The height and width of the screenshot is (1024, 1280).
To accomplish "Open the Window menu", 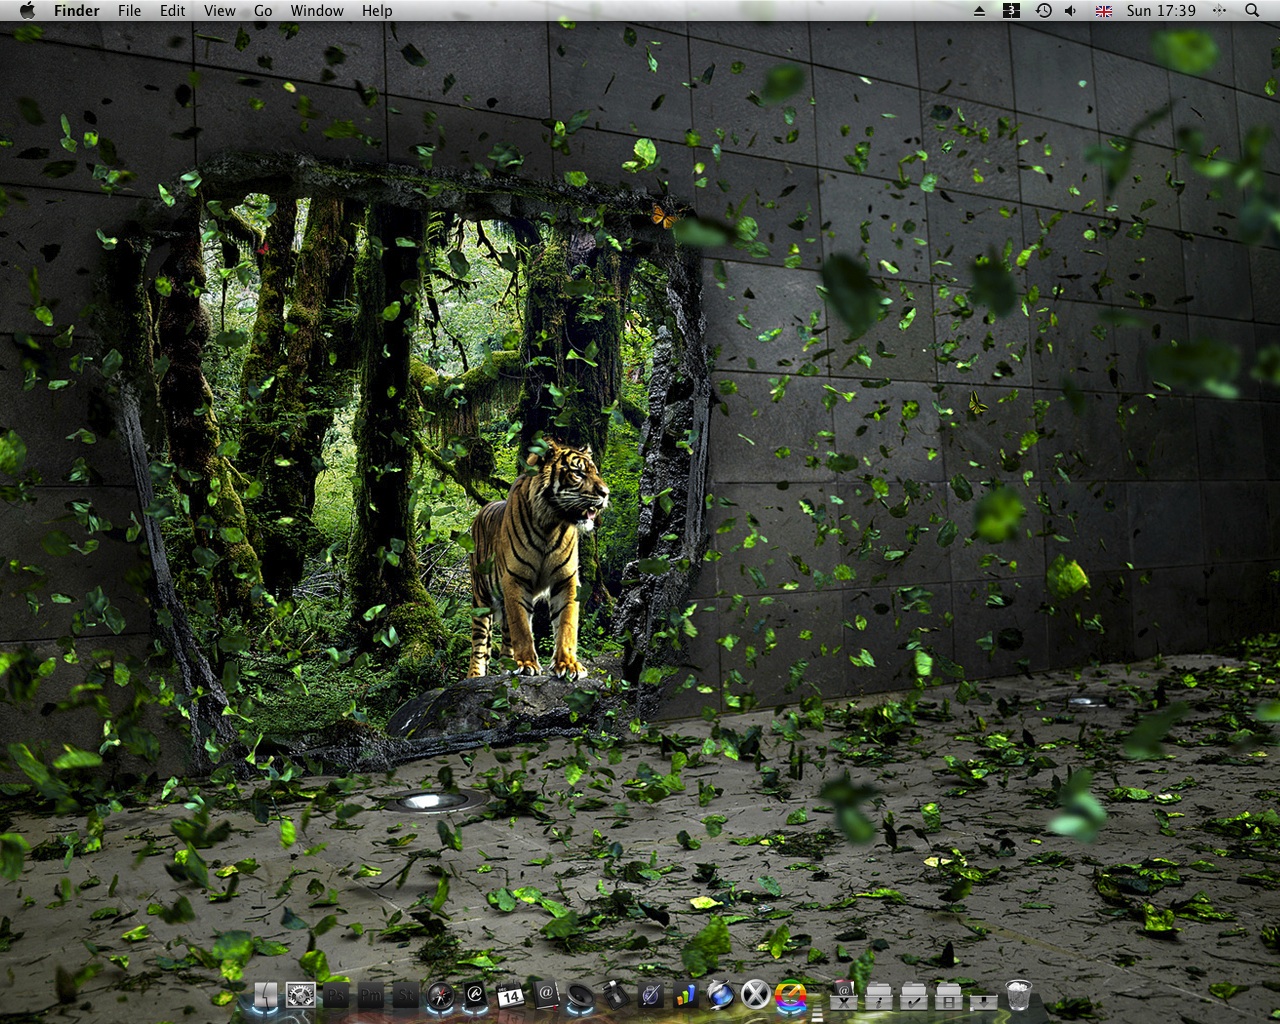I will point(317,10).
